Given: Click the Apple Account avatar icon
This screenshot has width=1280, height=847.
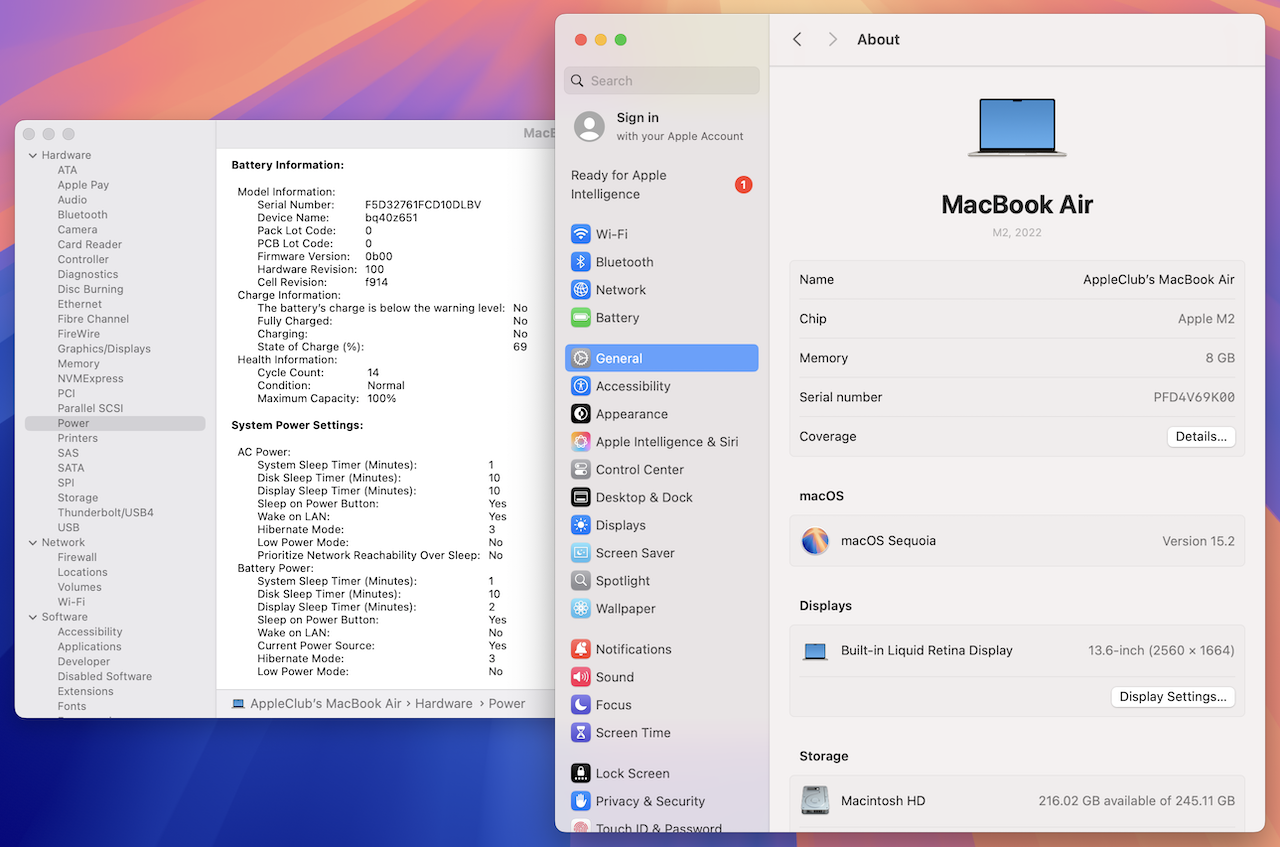Looking at the screenshot, I should point(589,126).
